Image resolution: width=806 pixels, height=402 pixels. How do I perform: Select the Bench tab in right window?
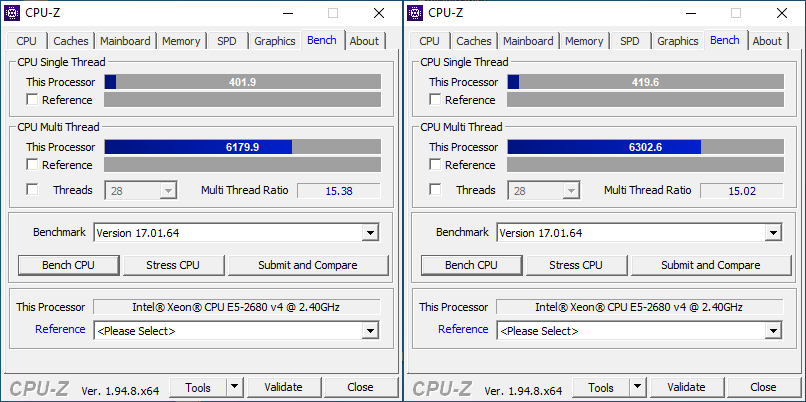coord(725,40)
